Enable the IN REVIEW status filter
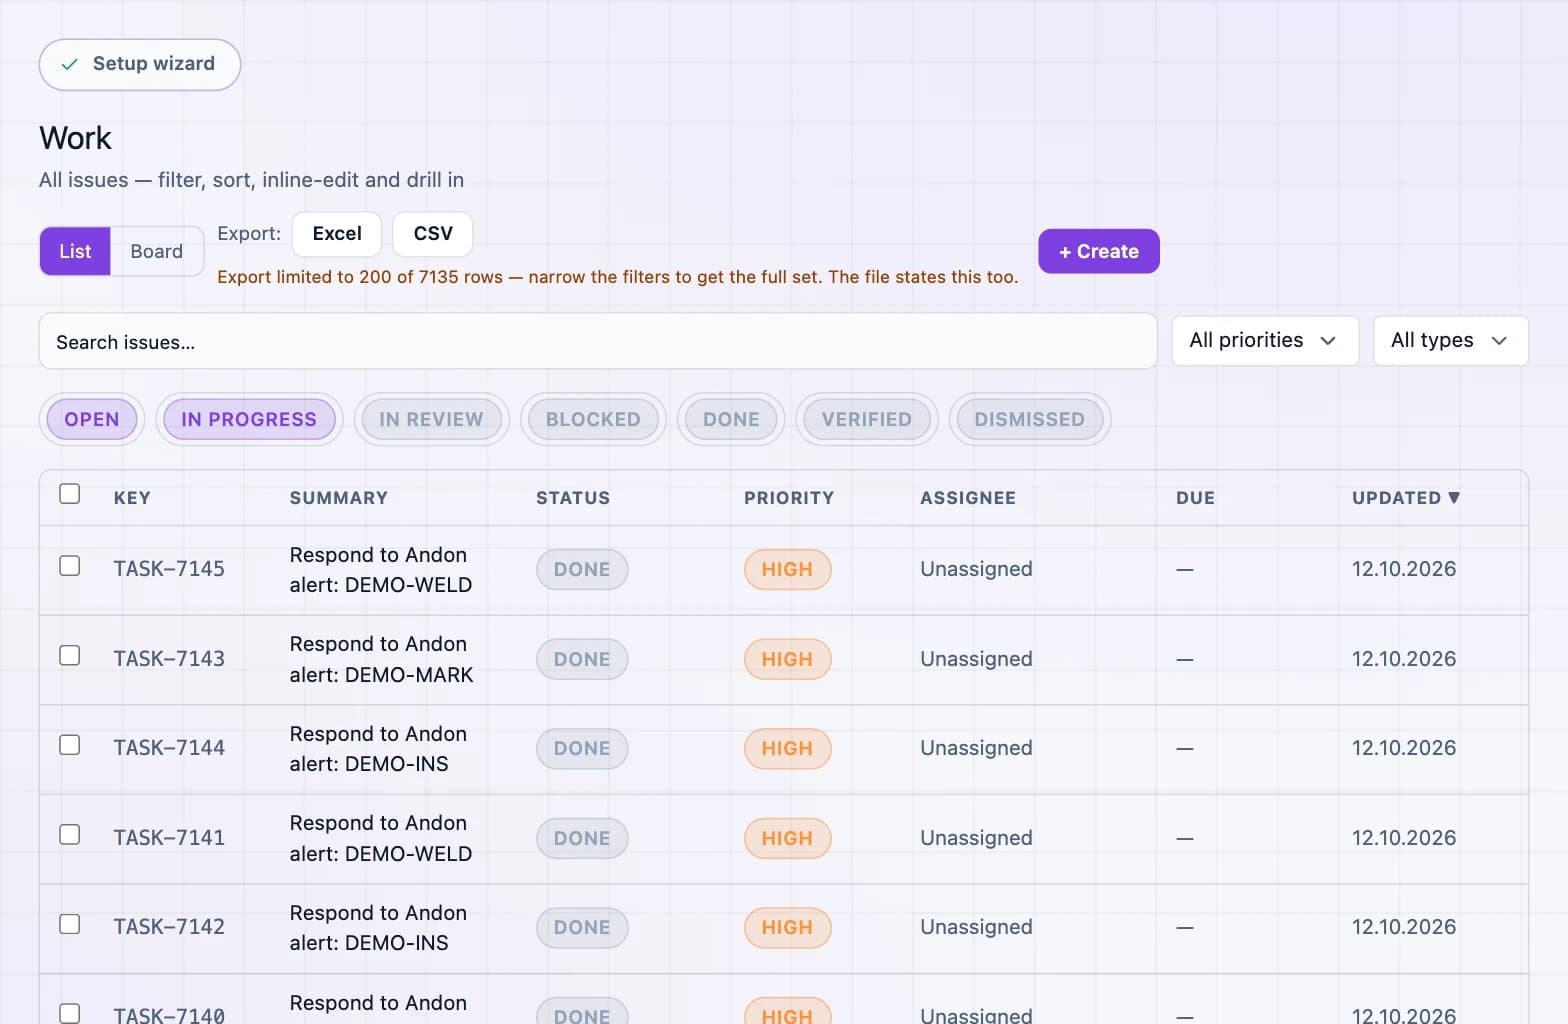Viewport: 1568px width, 1024px height. coord(431,419)
